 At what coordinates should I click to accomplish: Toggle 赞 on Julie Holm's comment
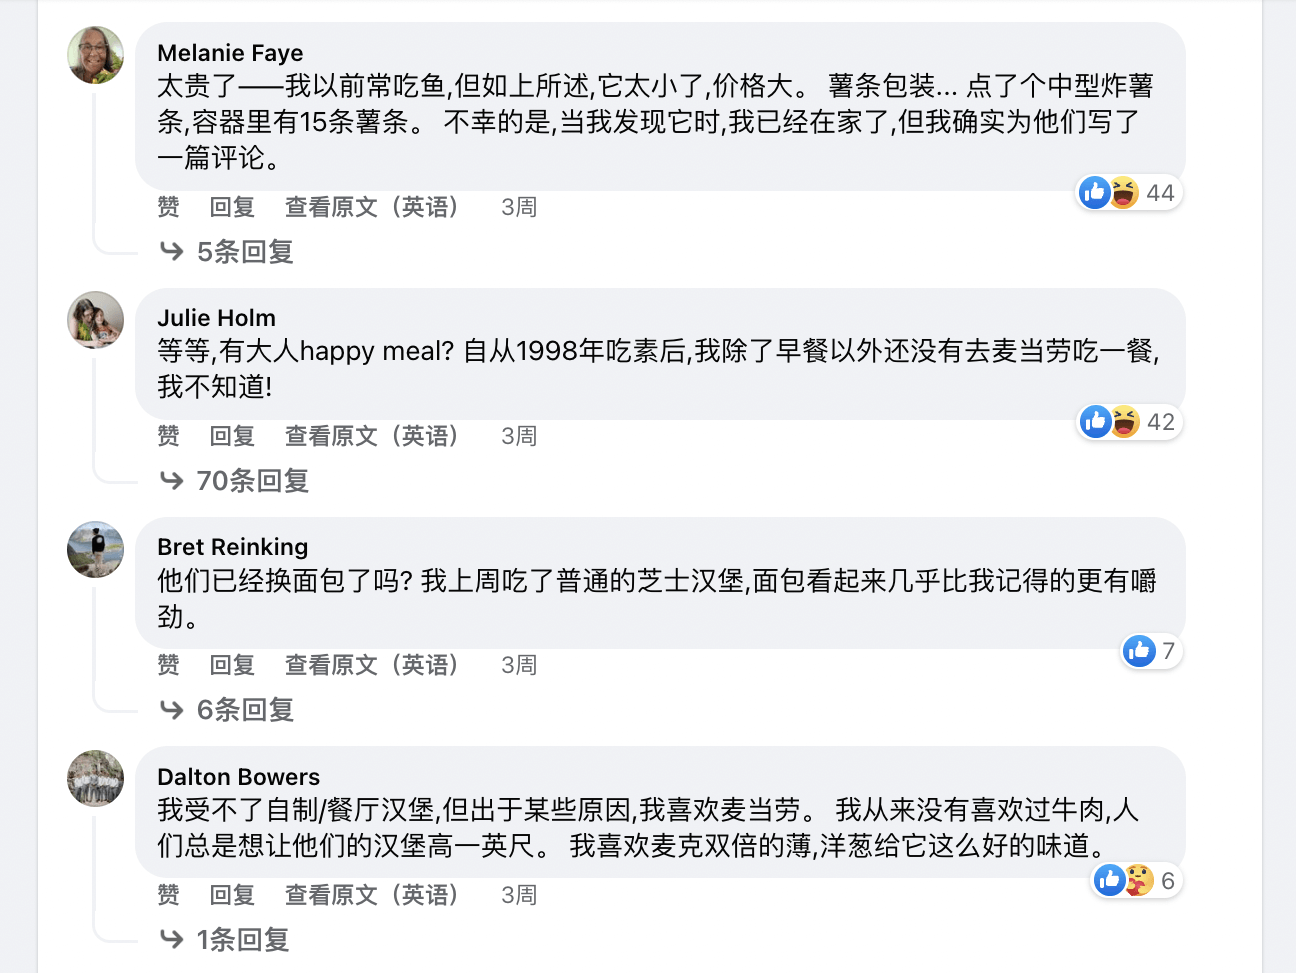click(168, 436)
